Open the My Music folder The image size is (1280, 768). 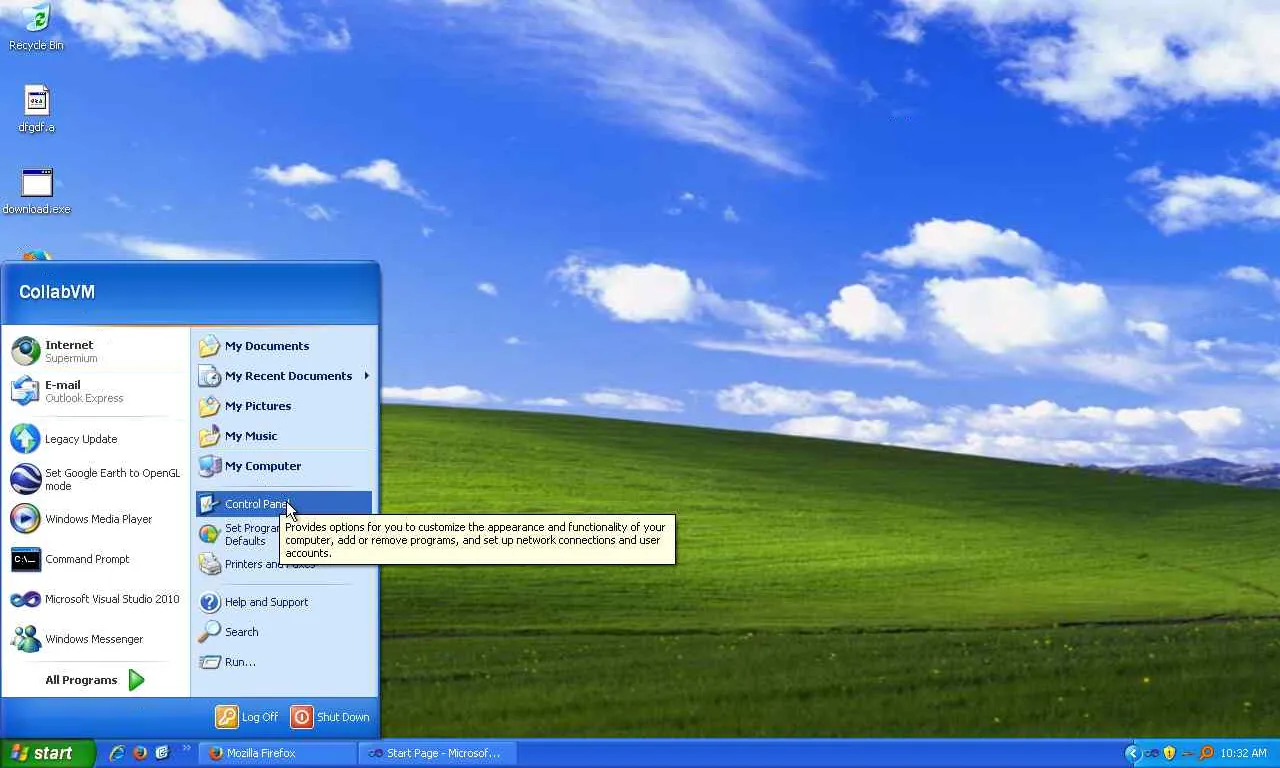284,436
